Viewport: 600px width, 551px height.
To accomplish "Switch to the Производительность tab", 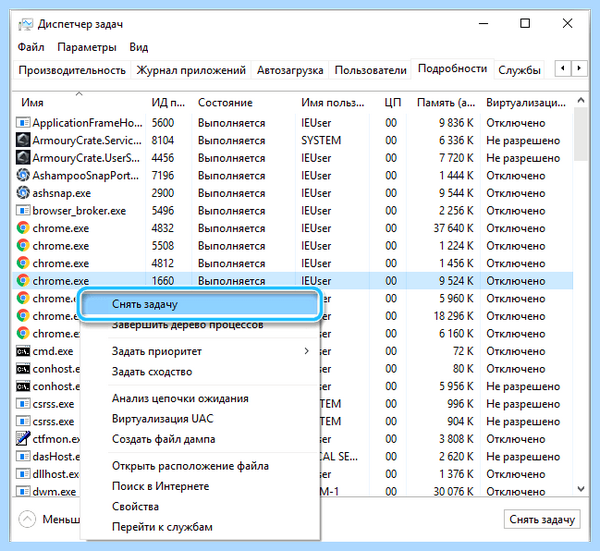I will (72, 70).
